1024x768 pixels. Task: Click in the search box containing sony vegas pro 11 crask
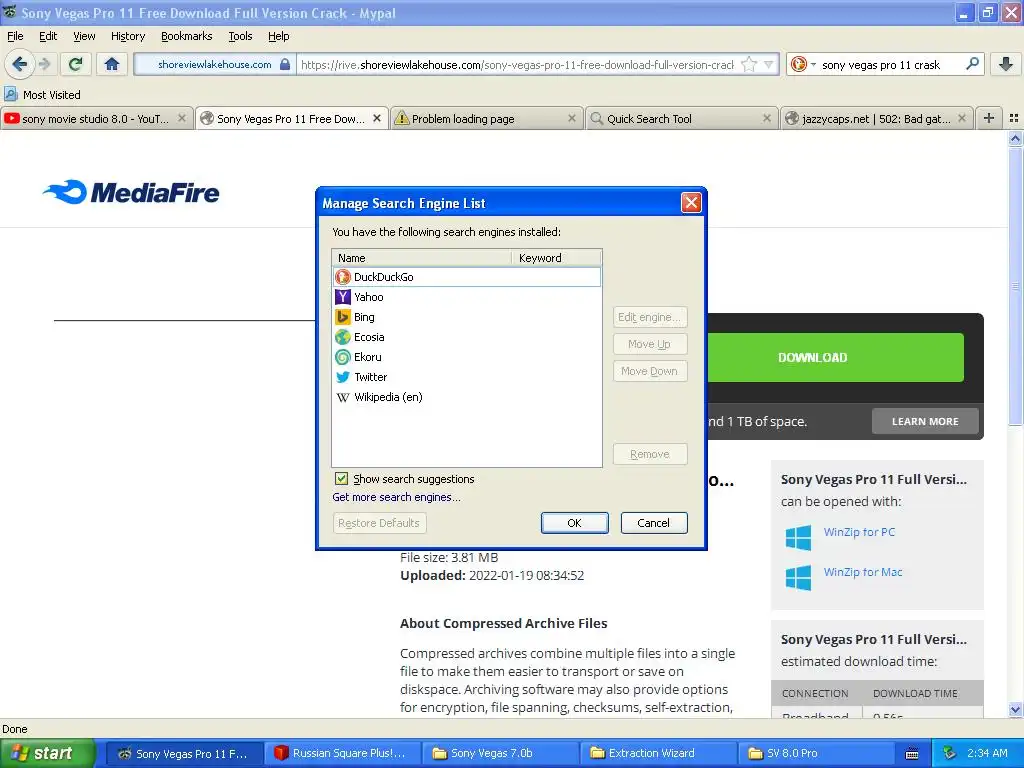tap(891, 64)
